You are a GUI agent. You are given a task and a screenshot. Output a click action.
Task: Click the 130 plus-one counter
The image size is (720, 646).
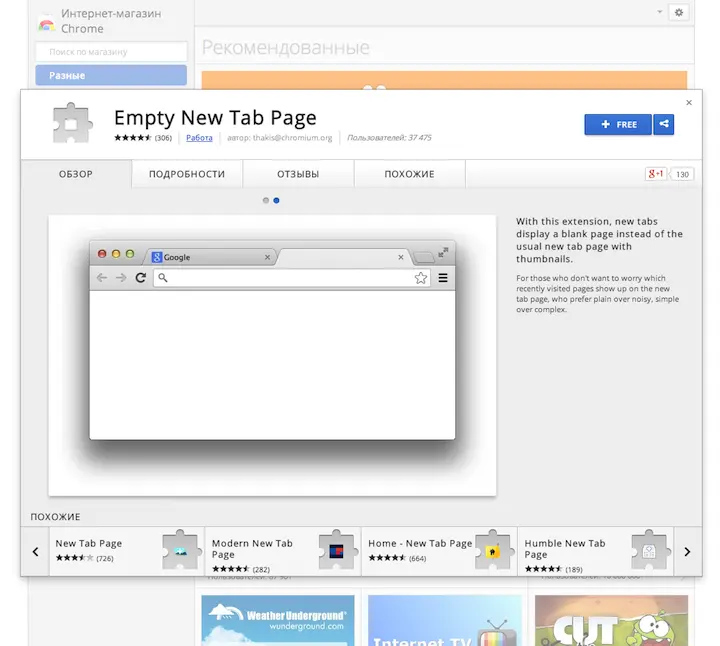click(682, 174)
